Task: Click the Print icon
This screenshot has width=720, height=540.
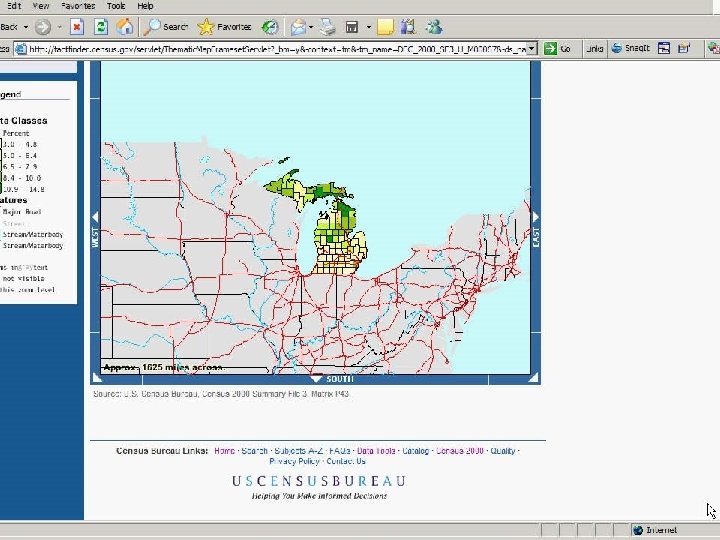Action: pyautogui.click(x=328, y=27)
